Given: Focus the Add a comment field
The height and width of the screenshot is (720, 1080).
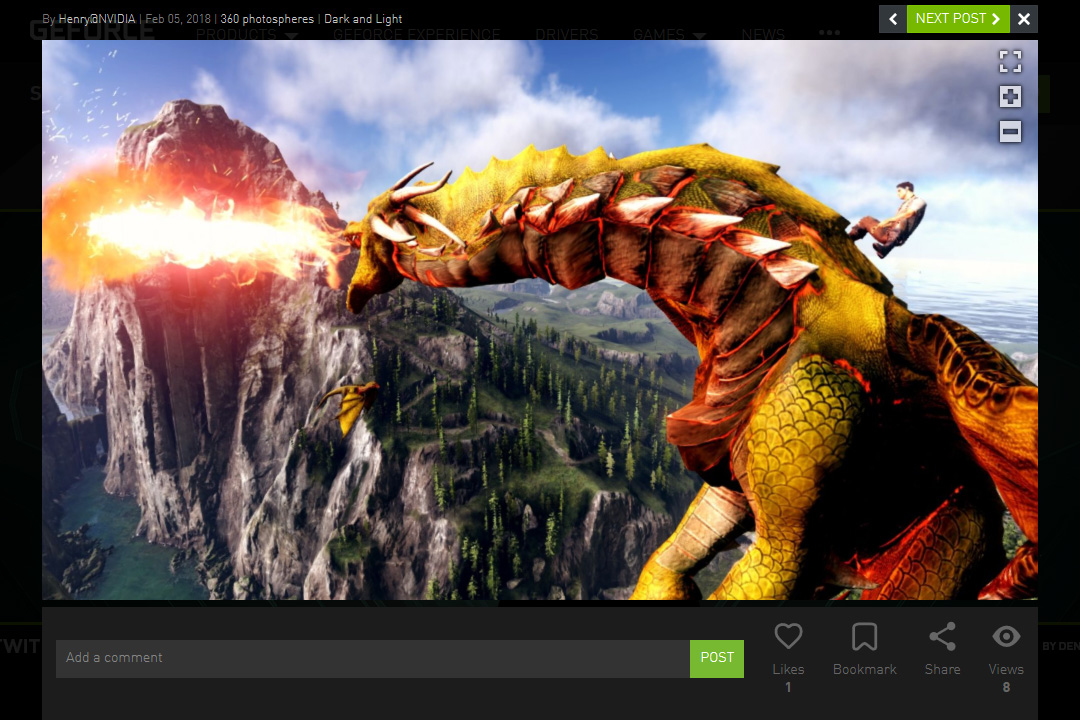Looking at the screenshot, I should 372,658.
